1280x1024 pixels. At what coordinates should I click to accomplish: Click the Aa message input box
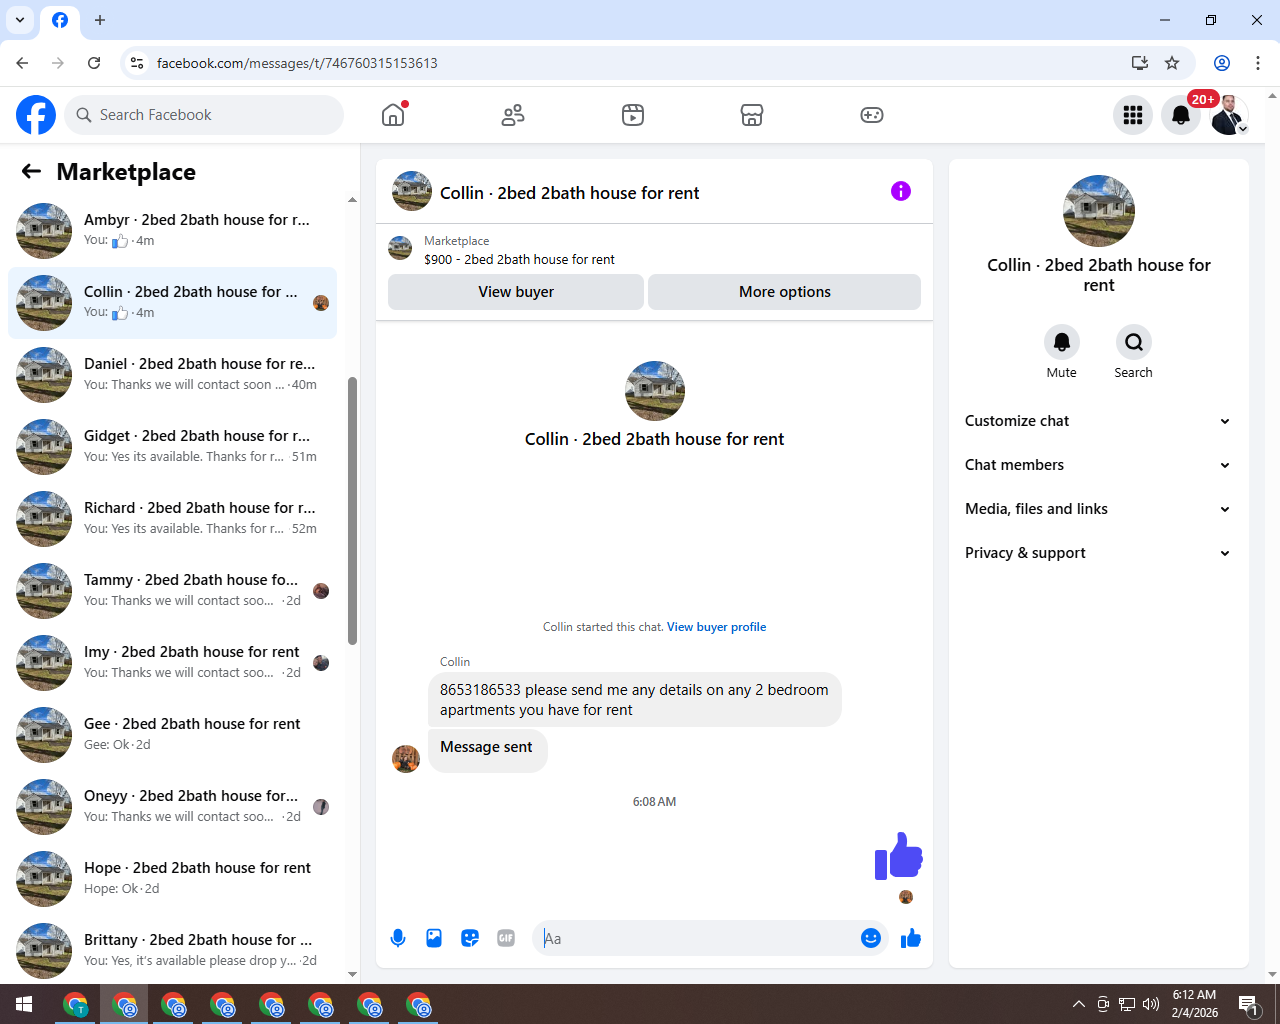tap(697, 938)
